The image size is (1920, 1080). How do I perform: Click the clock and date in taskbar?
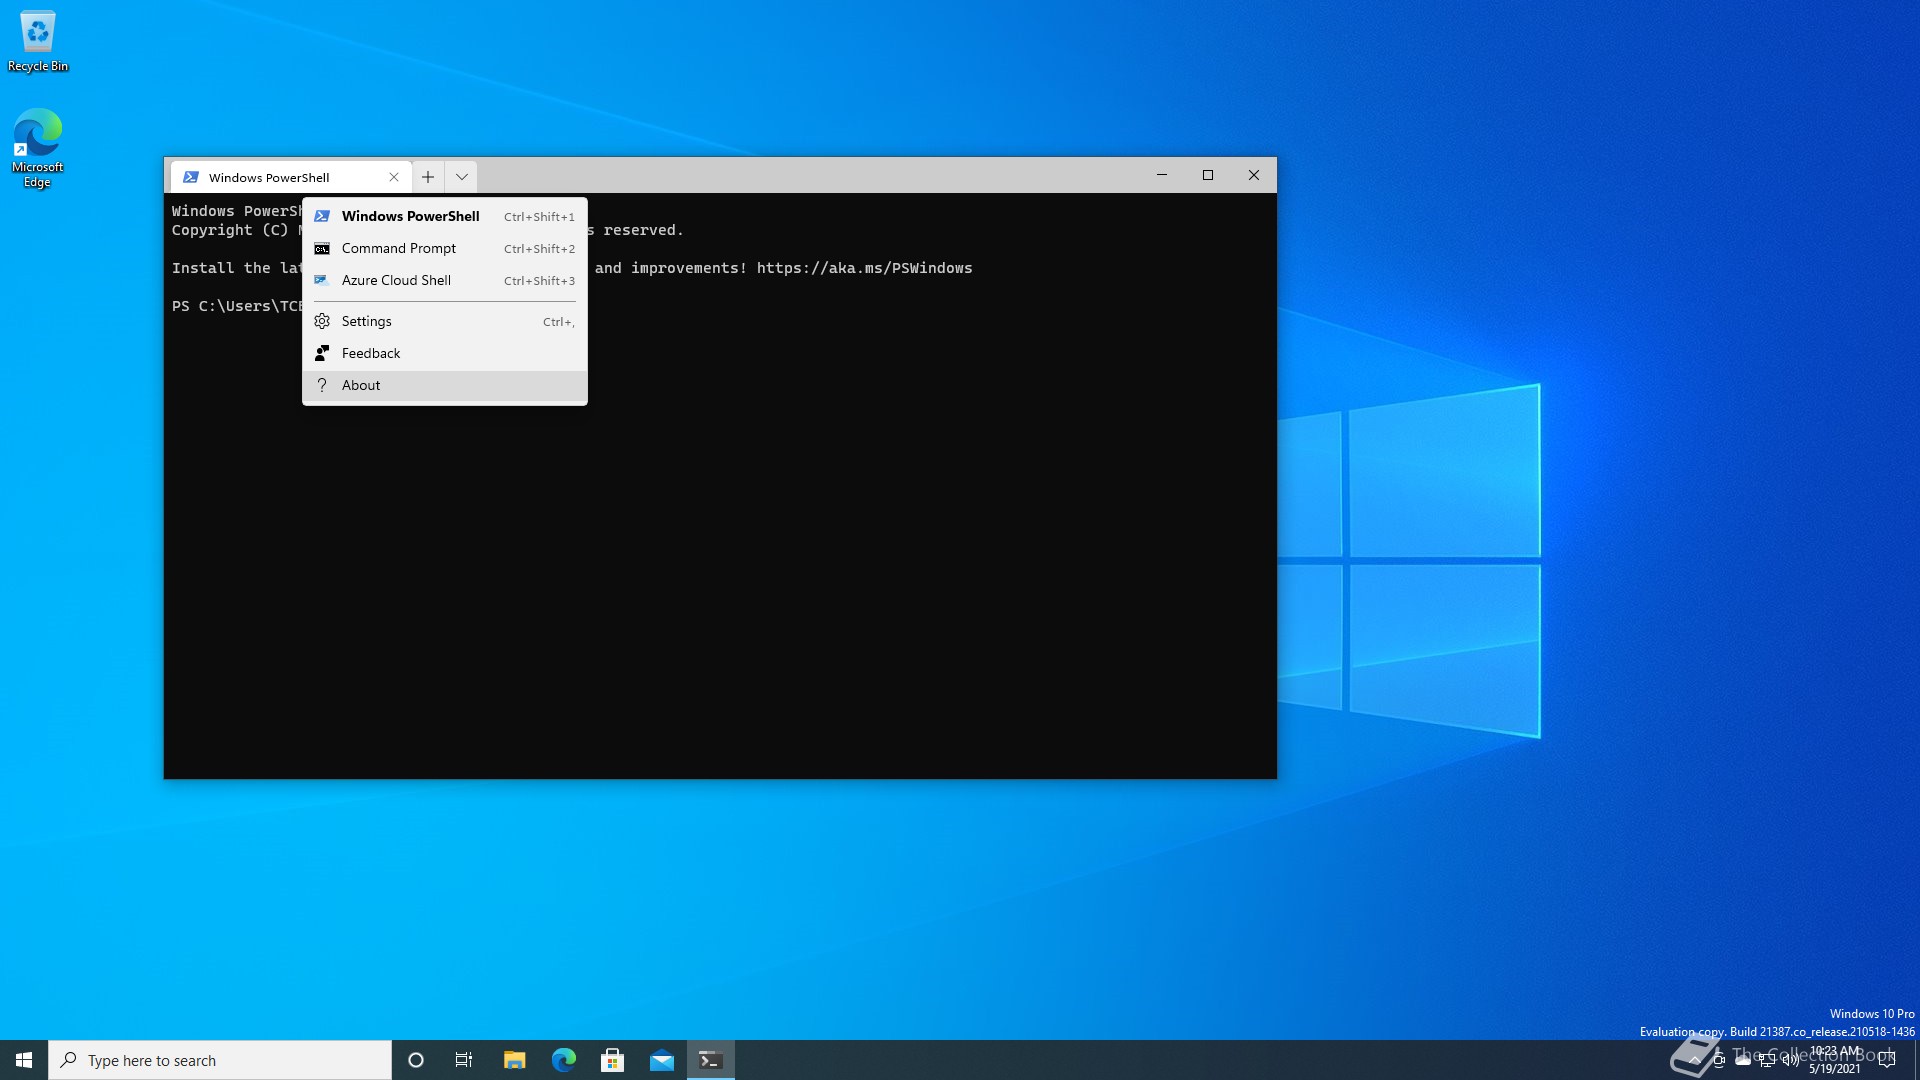click(x=1835, y=1060)
